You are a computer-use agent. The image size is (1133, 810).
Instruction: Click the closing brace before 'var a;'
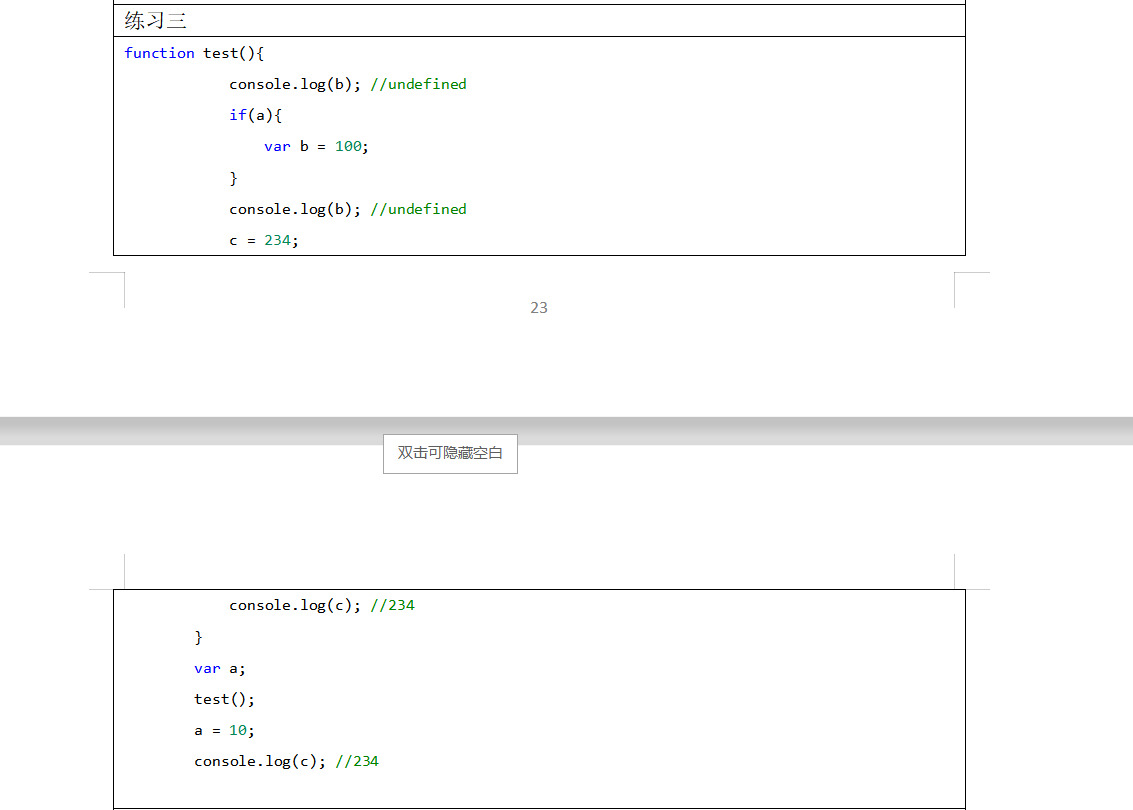[x=199, y=637]
